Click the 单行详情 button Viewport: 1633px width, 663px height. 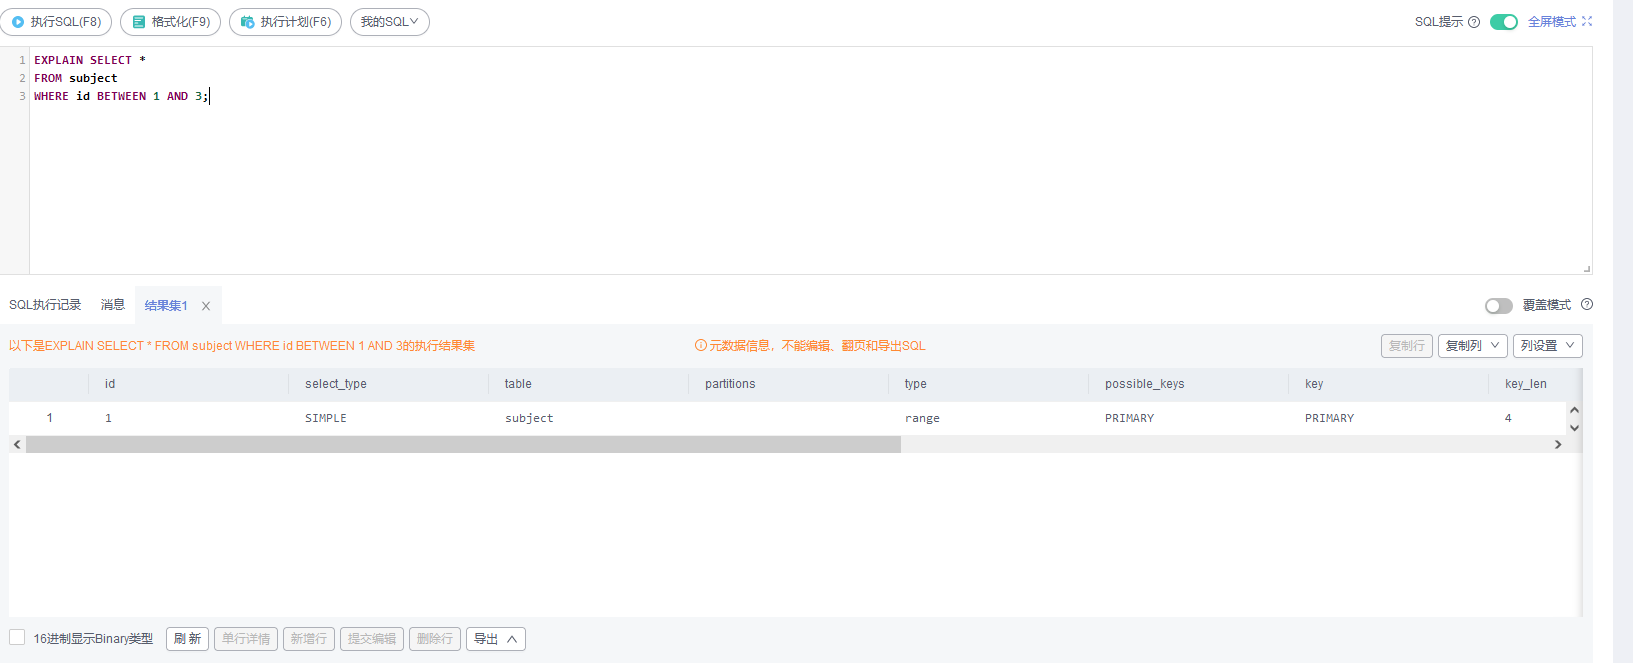[x=246, y=639]
